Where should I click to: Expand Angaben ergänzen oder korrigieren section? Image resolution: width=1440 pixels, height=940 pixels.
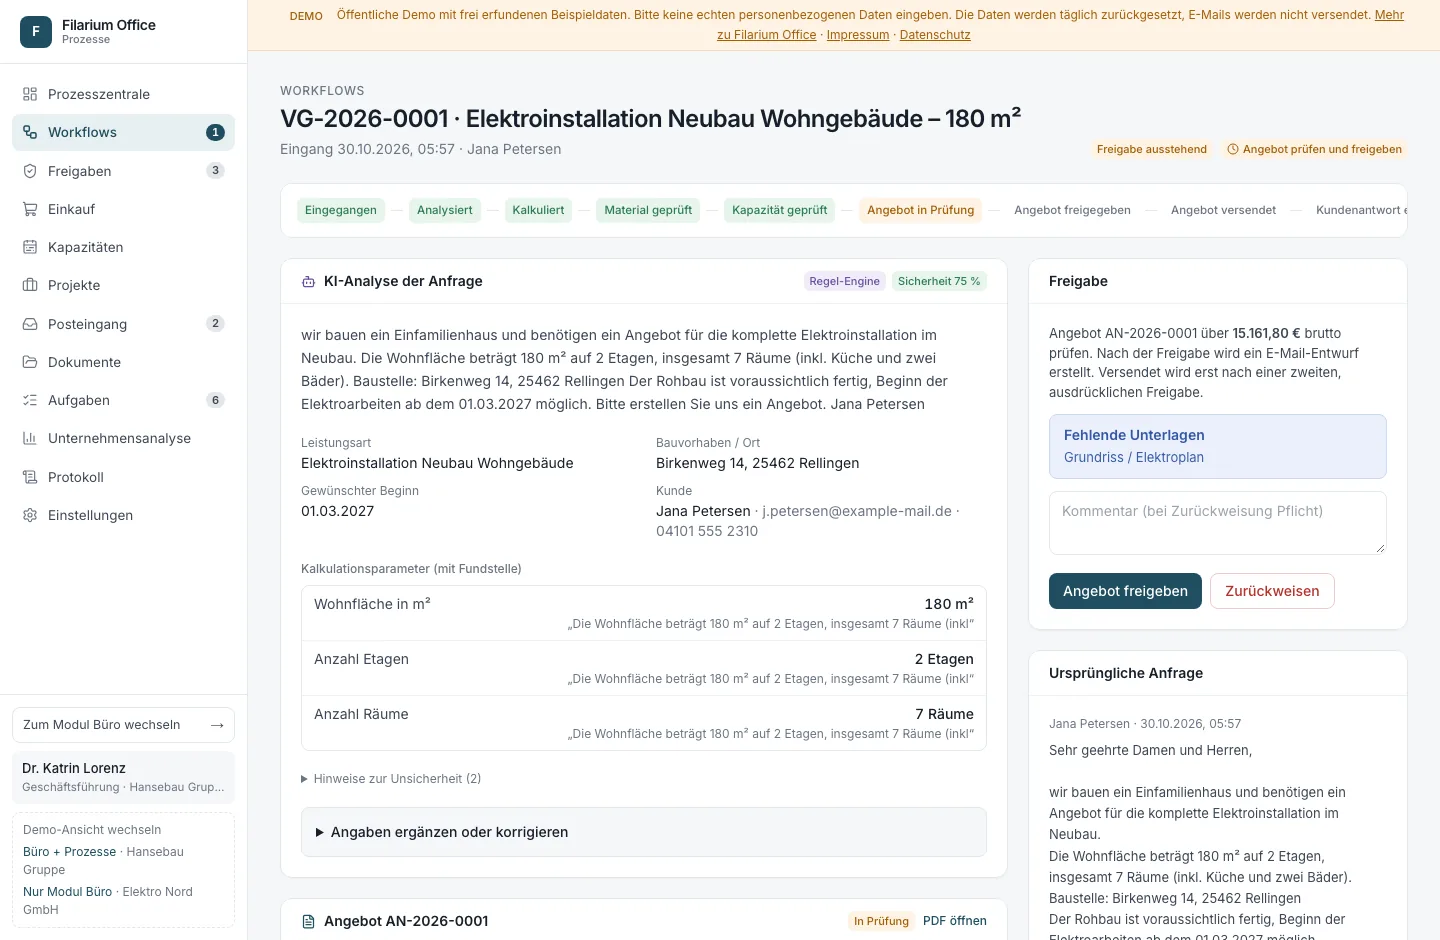tap(644, 832)
